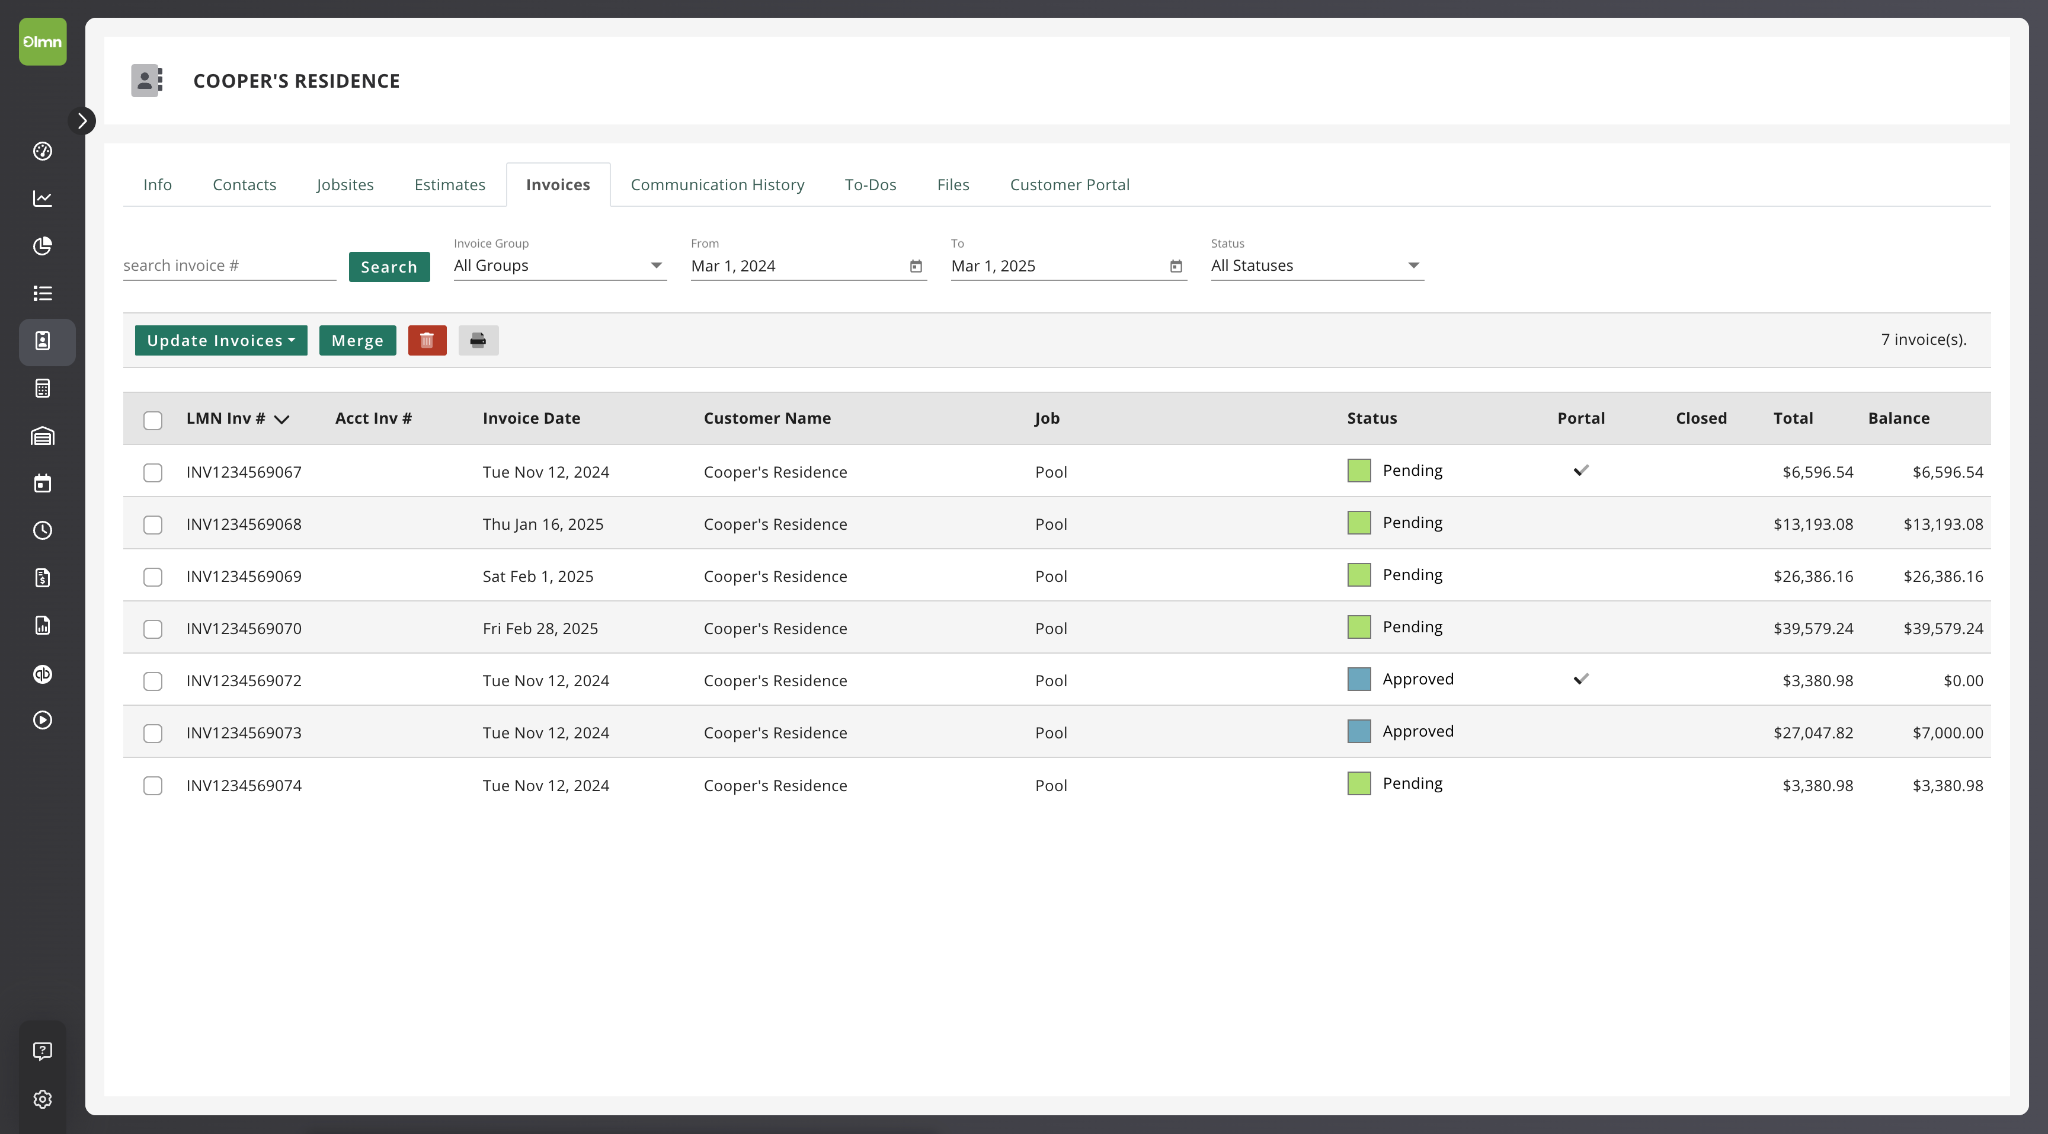The image size is (2048, 1134).
Task: Click the $7,000.00 balance value
Action: click(x=1948, y=733)
